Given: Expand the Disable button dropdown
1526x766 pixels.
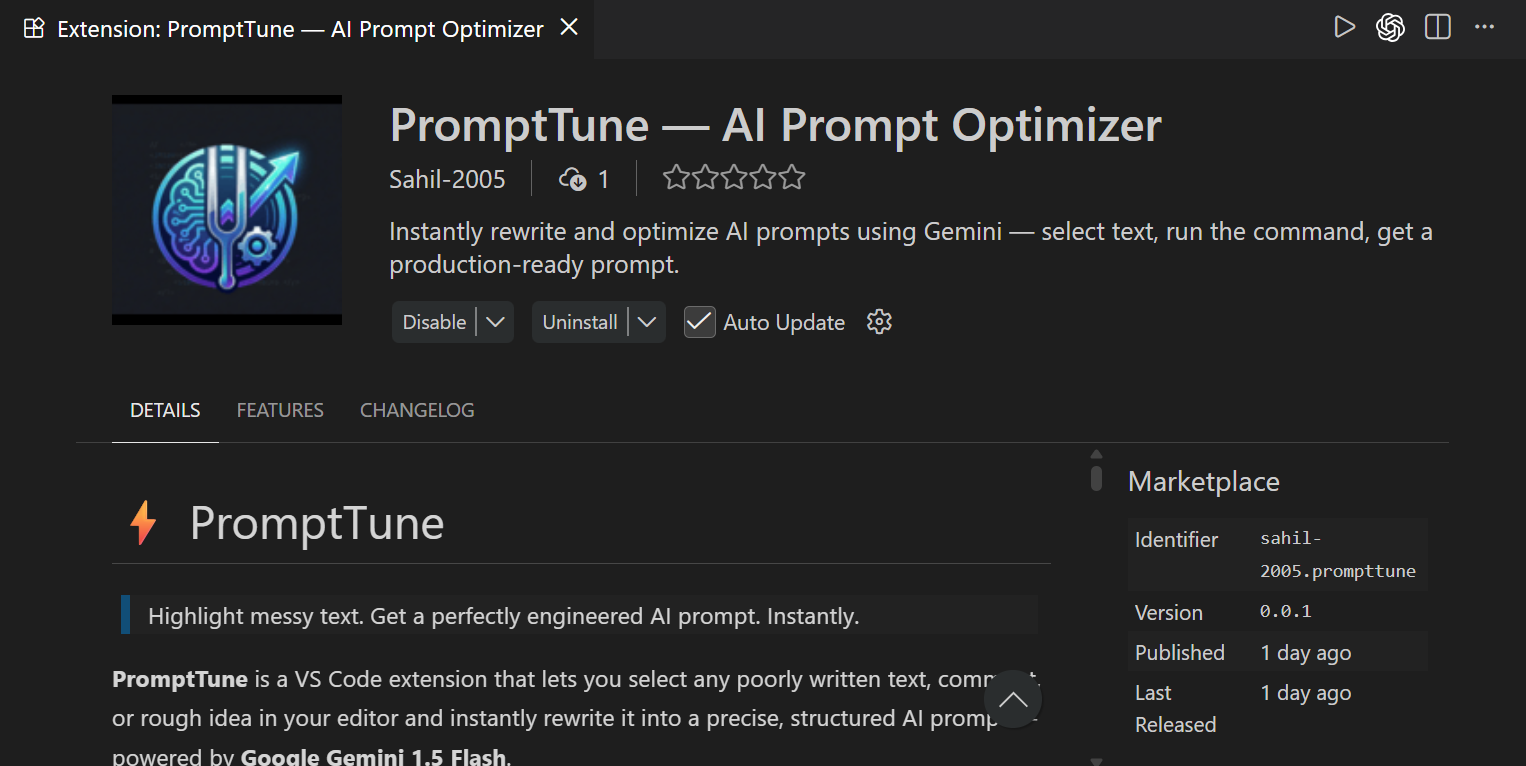Looking at the screenshot, I should point(496,321).
